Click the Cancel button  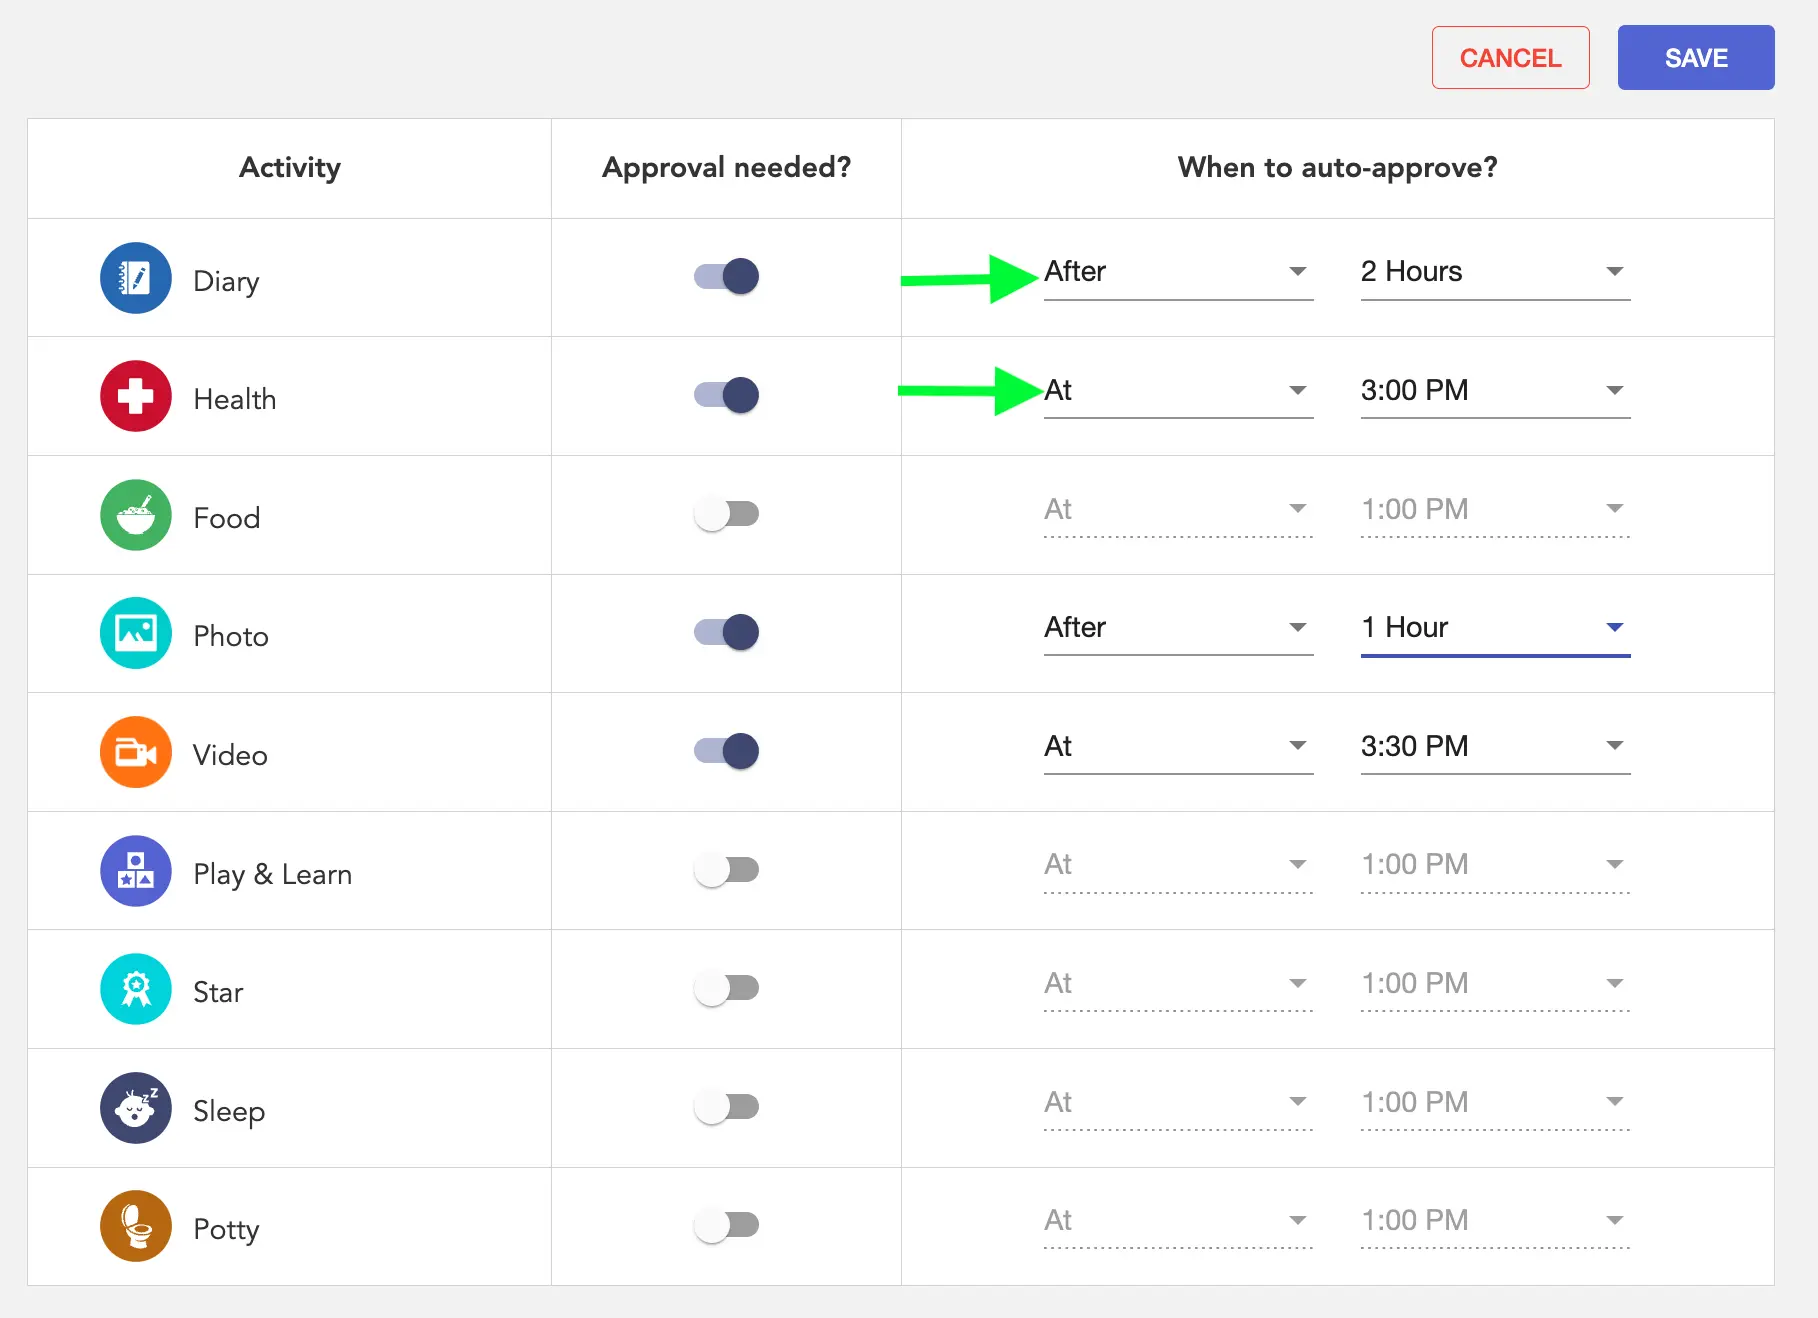coord(1510,58)
